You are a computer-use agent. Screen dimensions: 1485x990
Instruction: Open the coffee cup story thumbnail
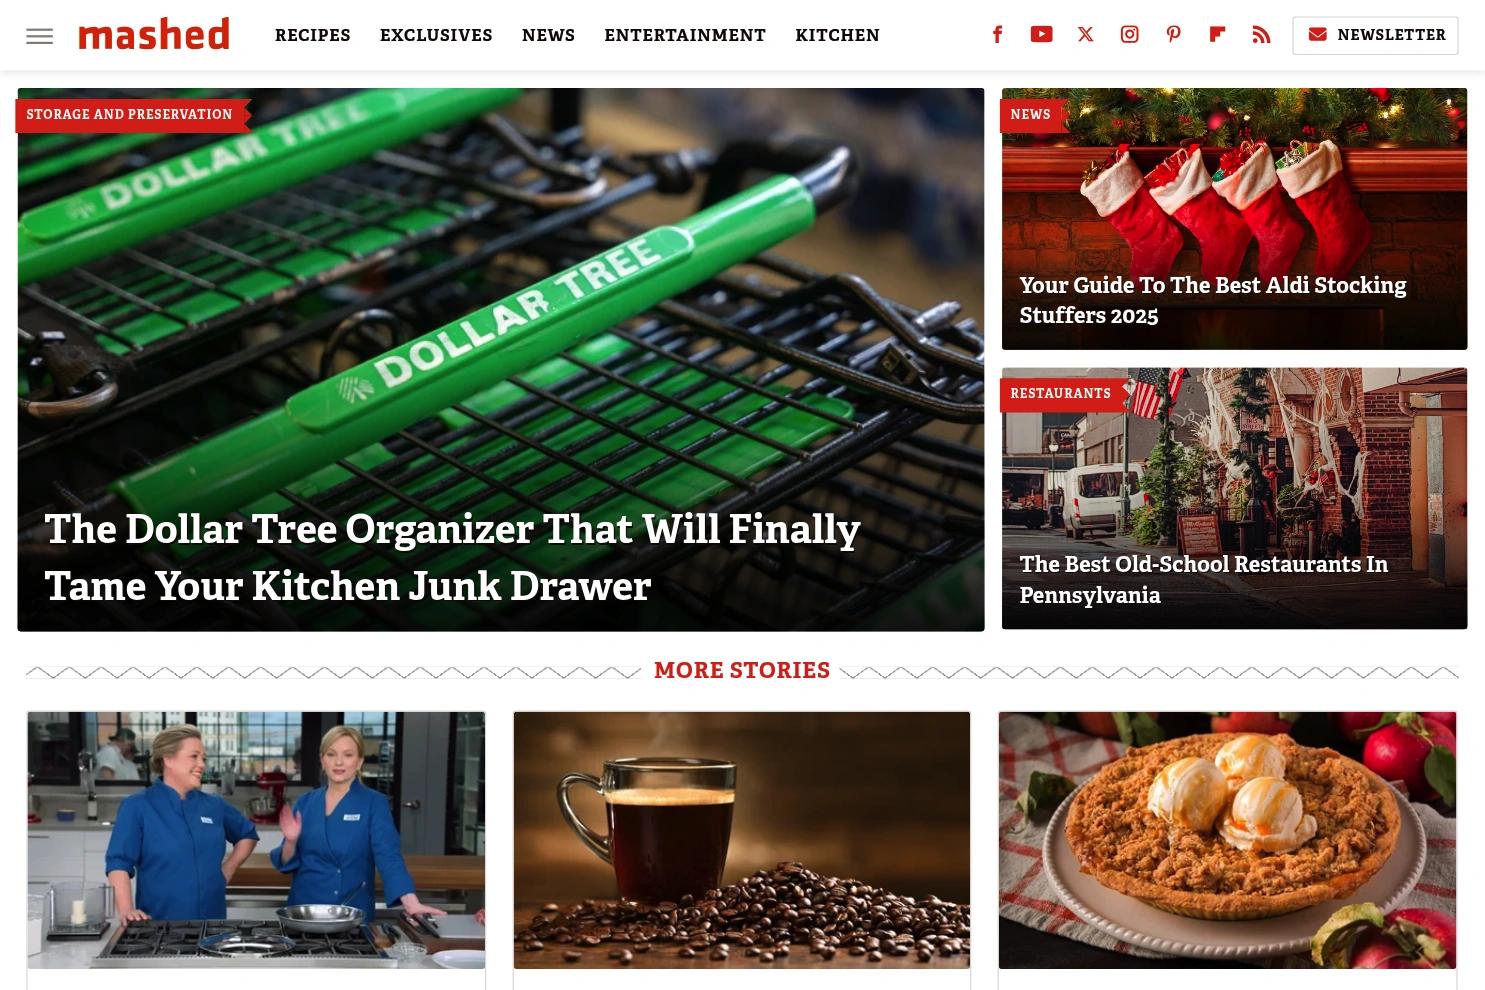[742, 840]
